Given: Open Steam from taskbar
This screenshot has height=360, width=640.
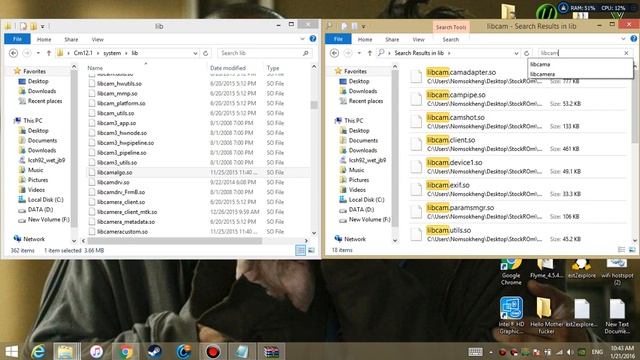Looking at the screenshot, I should [x=155, y=351].
